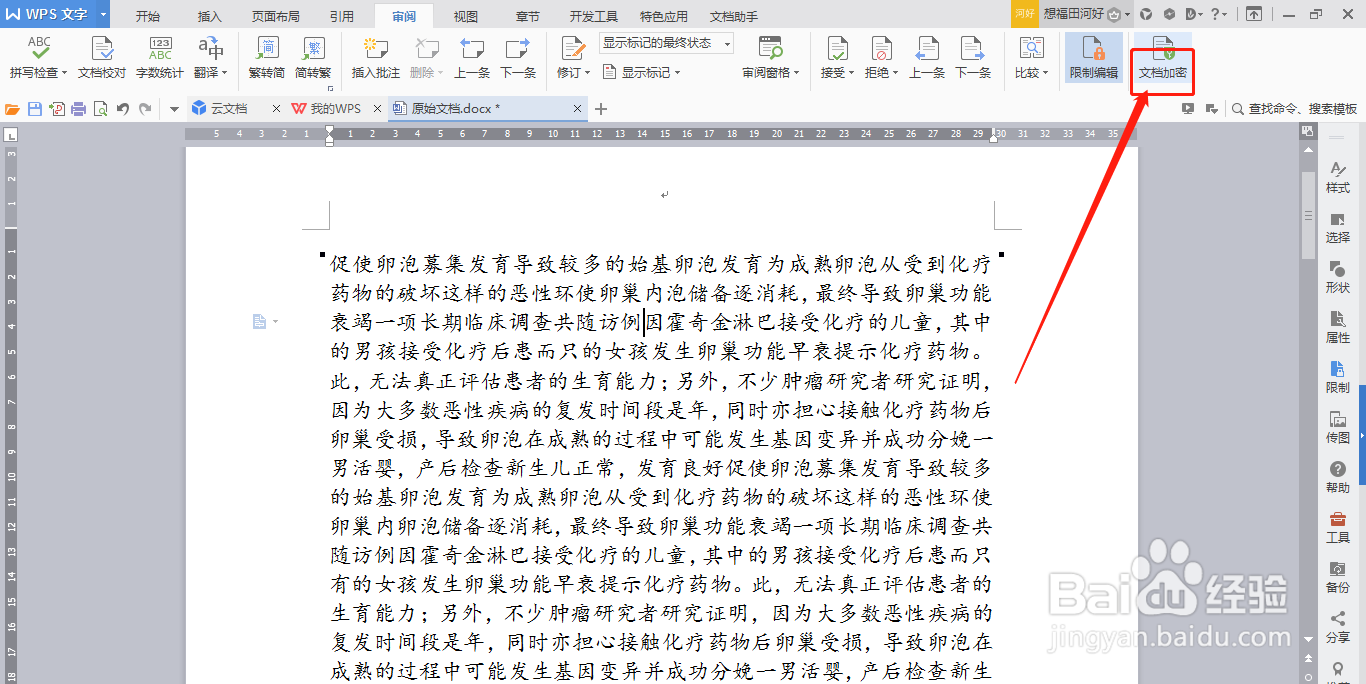
Task: Open 工具 toolbox in right sidebar
Action: (x=1338, y=528)
